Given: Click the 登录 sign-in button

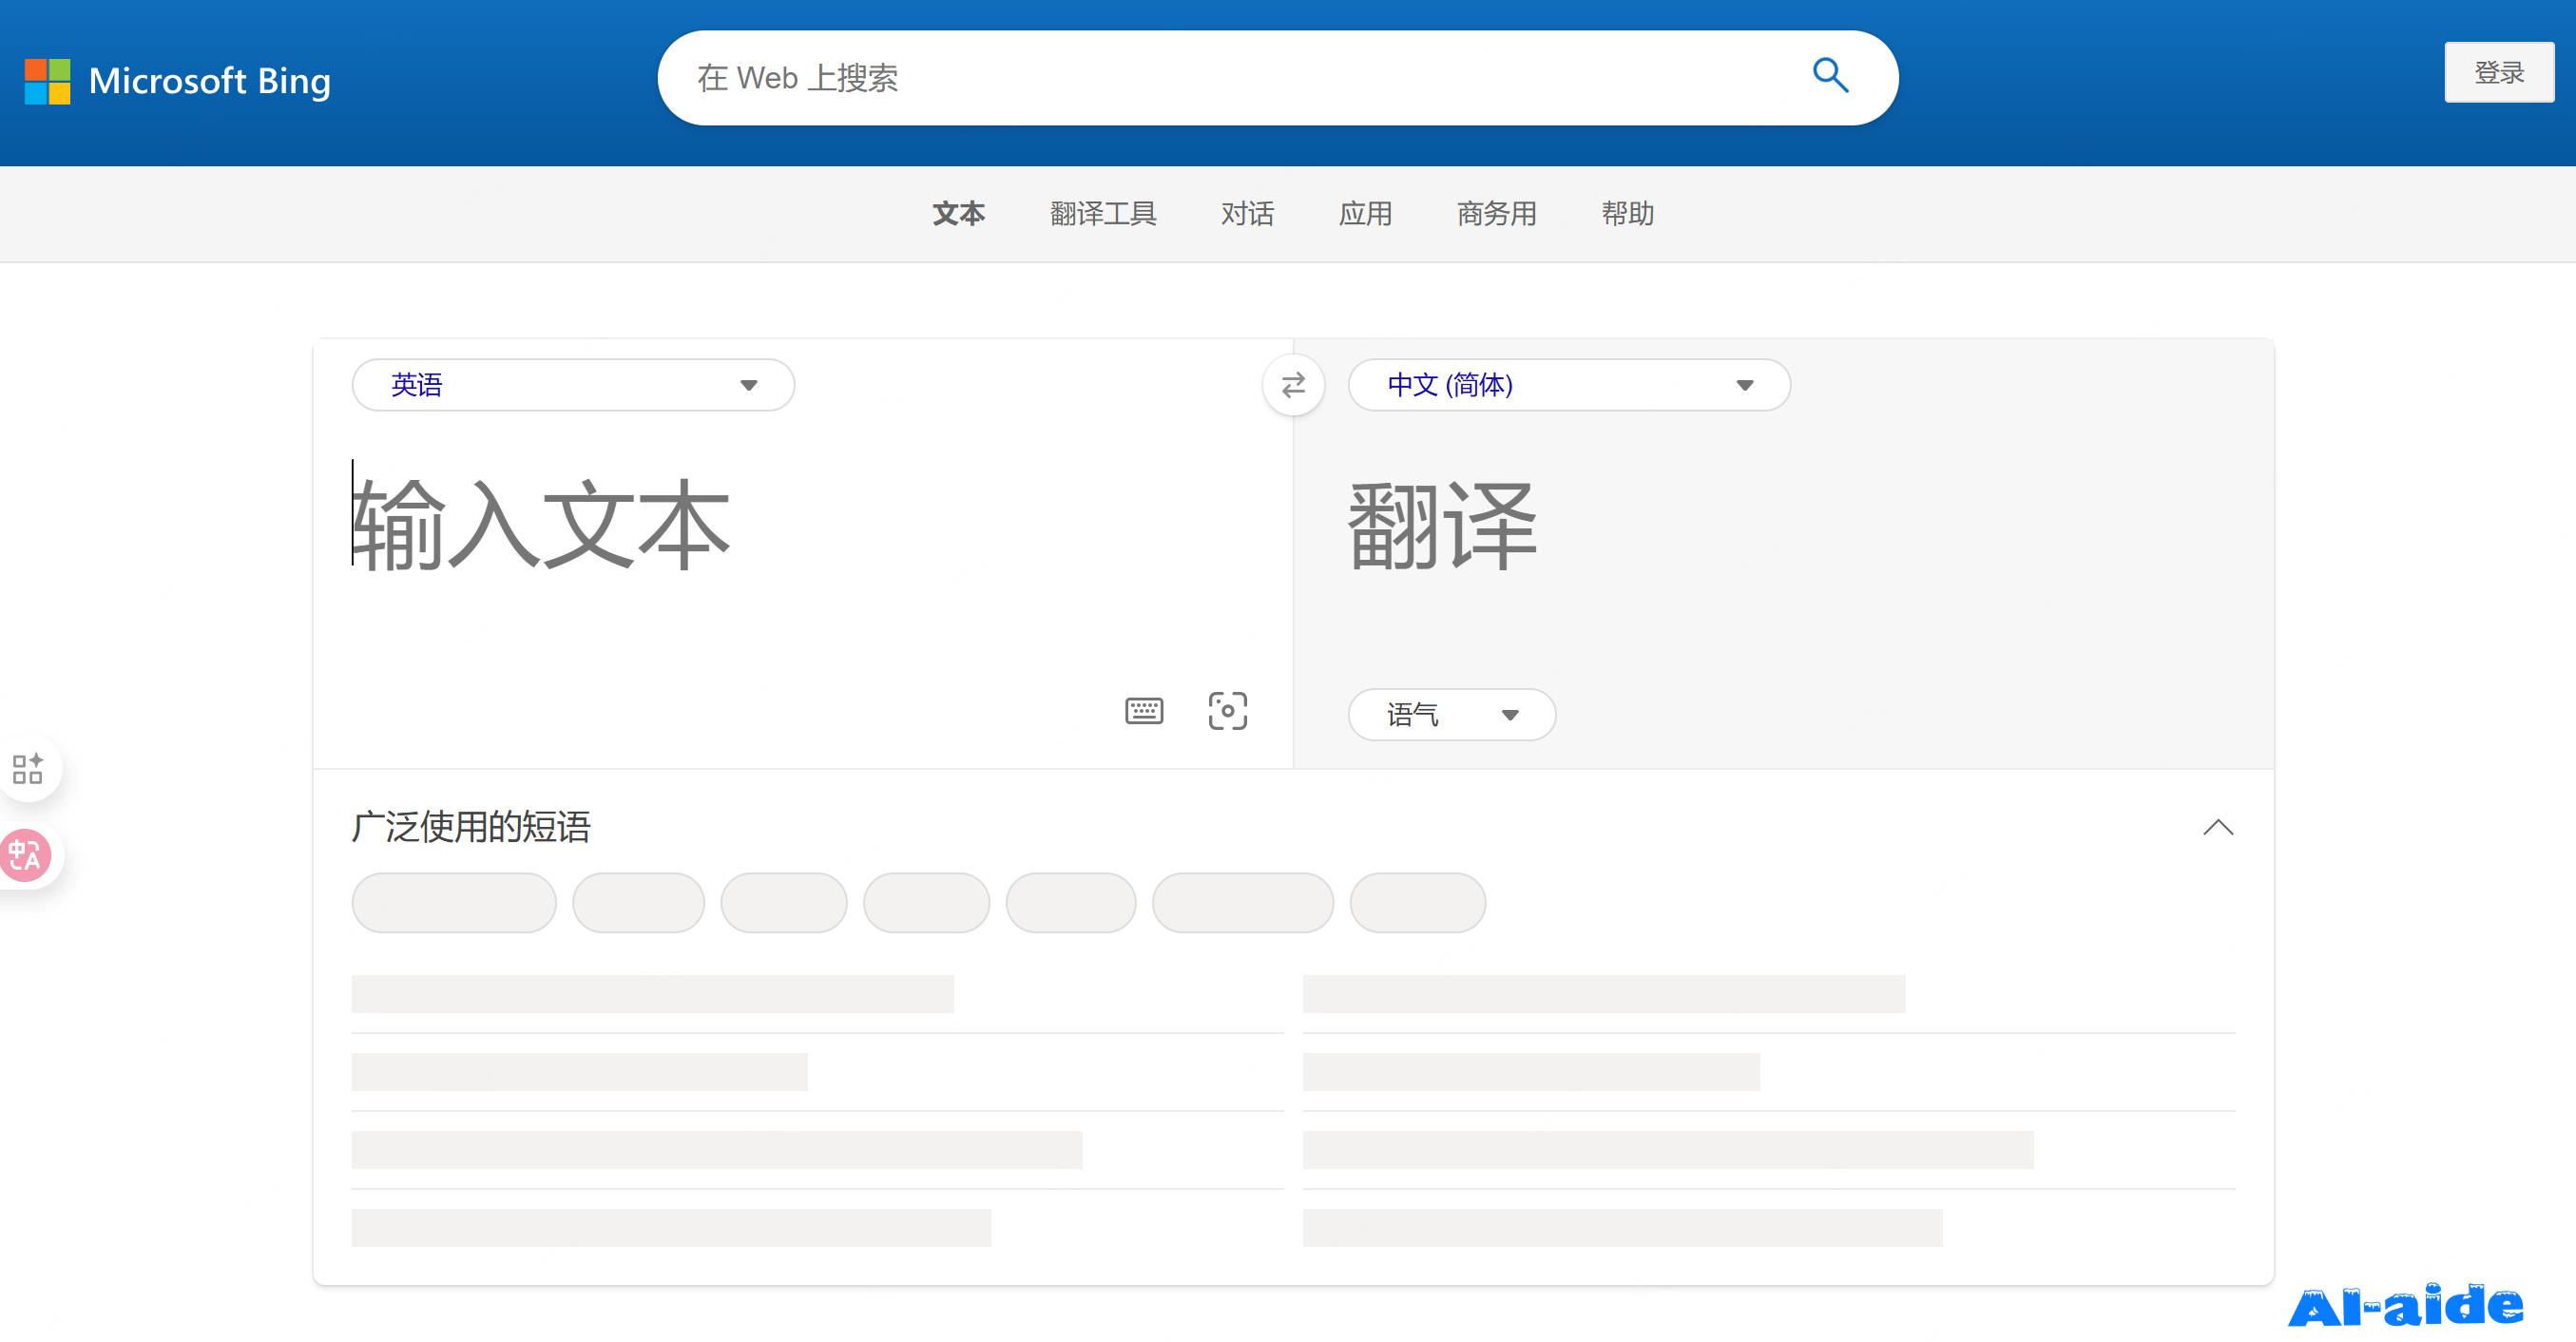Looking at the screenshot, I should point(2499,71).
